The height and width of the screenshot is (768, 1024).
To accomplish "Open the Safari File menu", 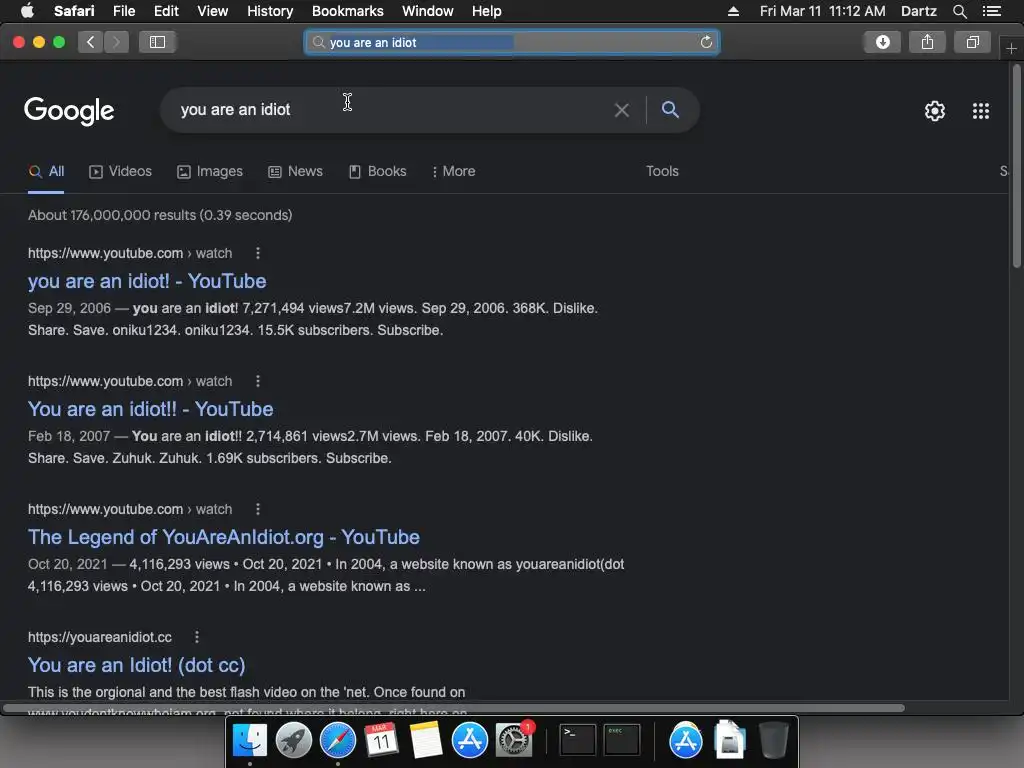I will (x=123, y=11).
